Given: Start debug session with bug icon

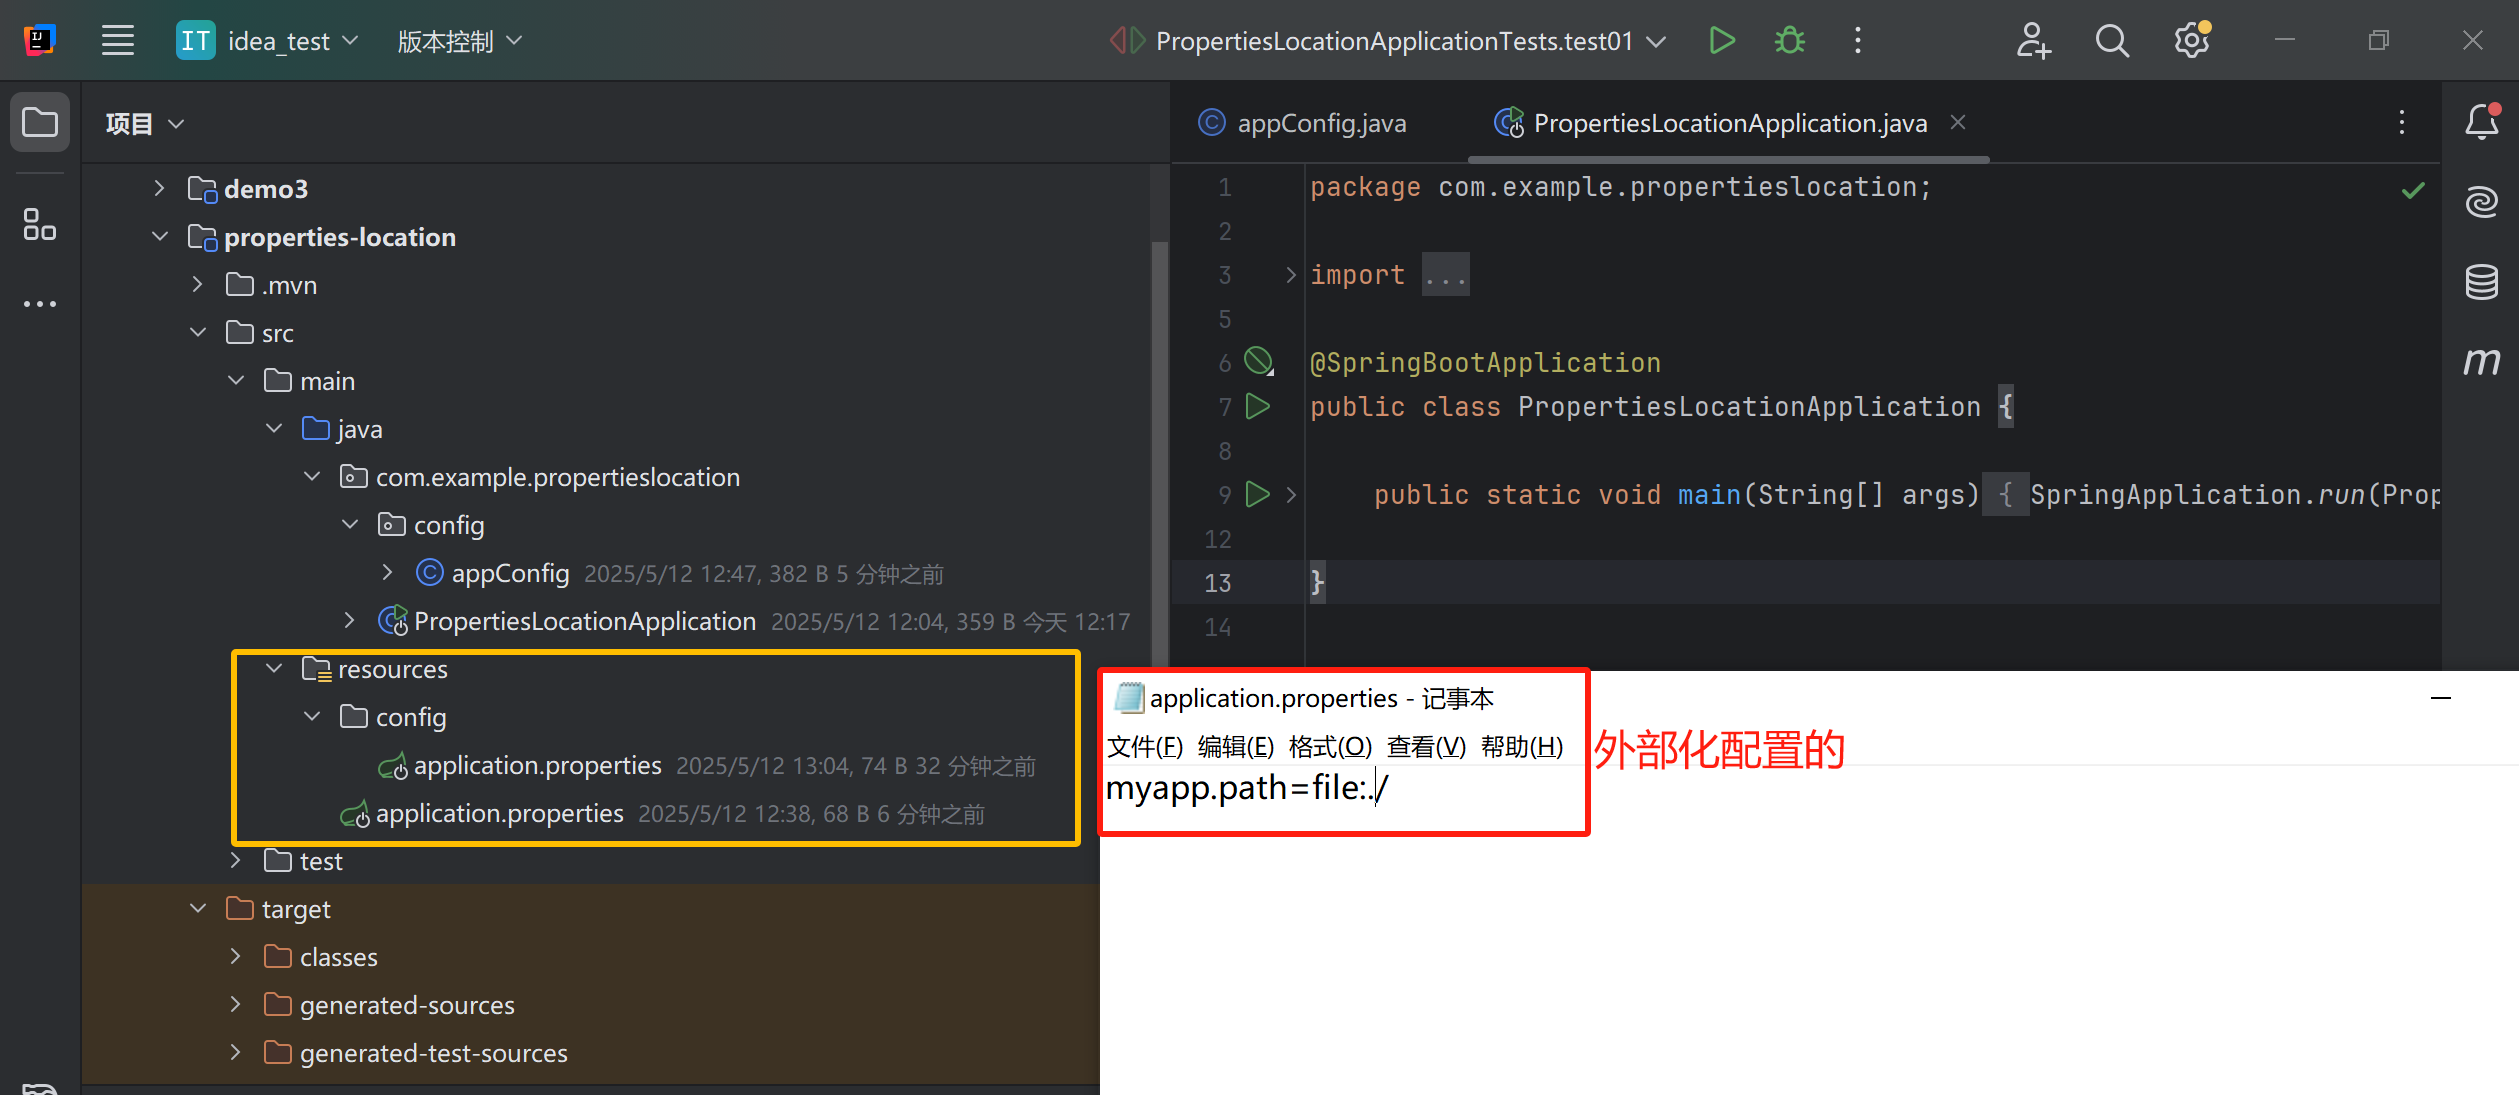Looking at the screenshot, I should tap(1789, 41).
